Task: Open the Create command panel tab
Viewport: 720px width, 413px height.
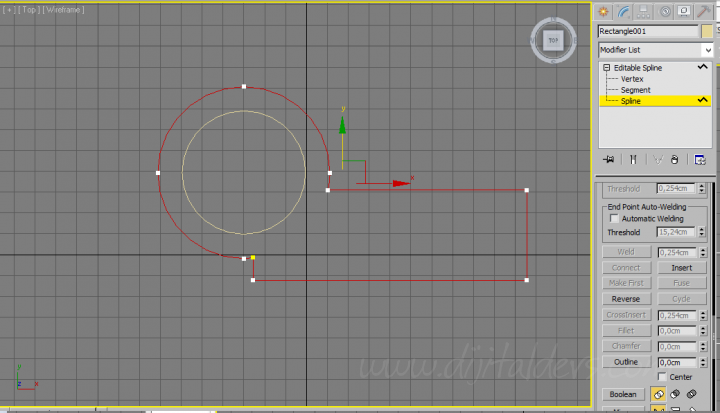Action: [x=603, y=12]
